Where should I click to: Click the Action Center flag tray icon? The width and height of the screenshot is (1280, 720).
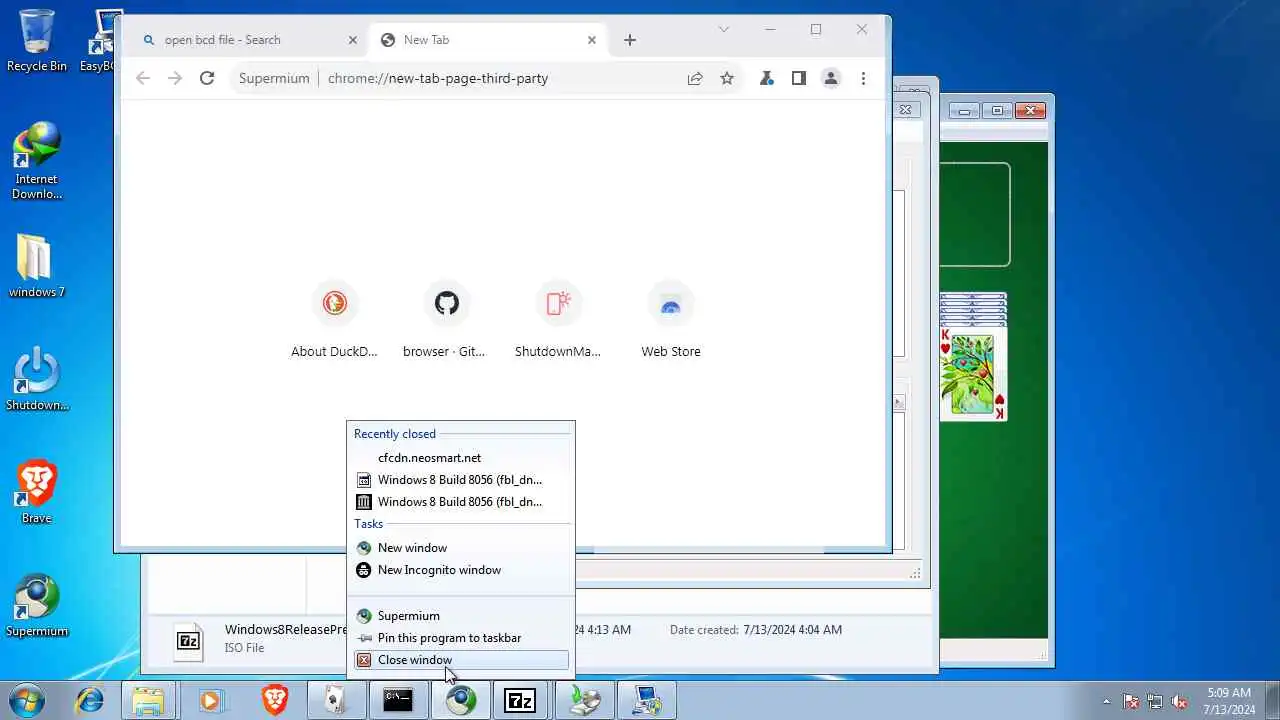pos(1131,701)
